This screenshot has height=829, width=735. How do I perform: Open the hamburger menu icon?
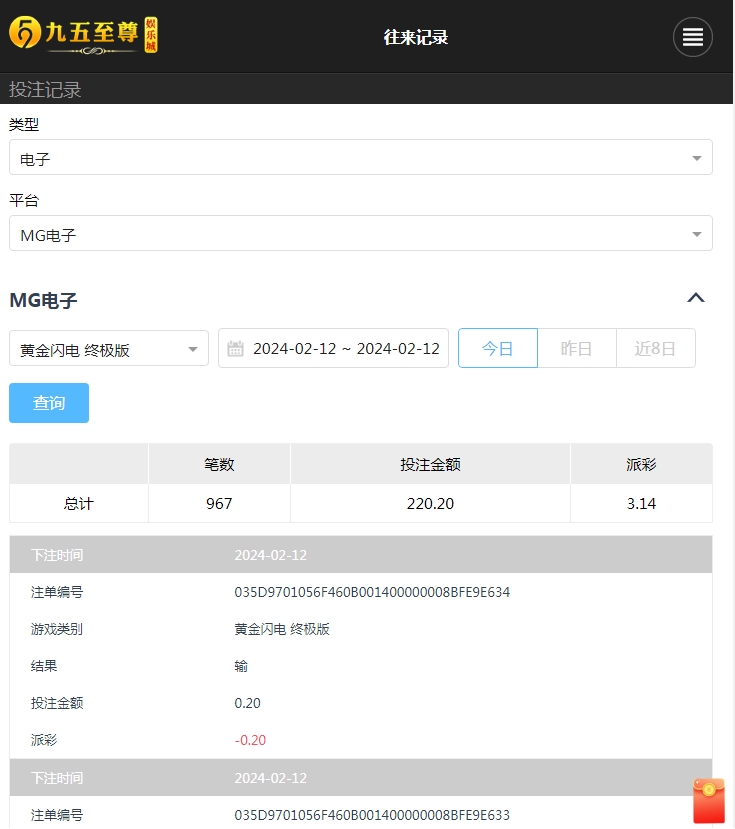692,38
